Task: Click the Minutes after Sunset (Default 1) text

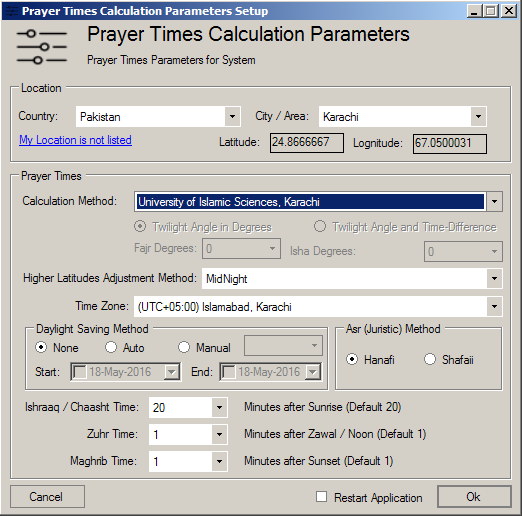Action: (x=319, y=461)
